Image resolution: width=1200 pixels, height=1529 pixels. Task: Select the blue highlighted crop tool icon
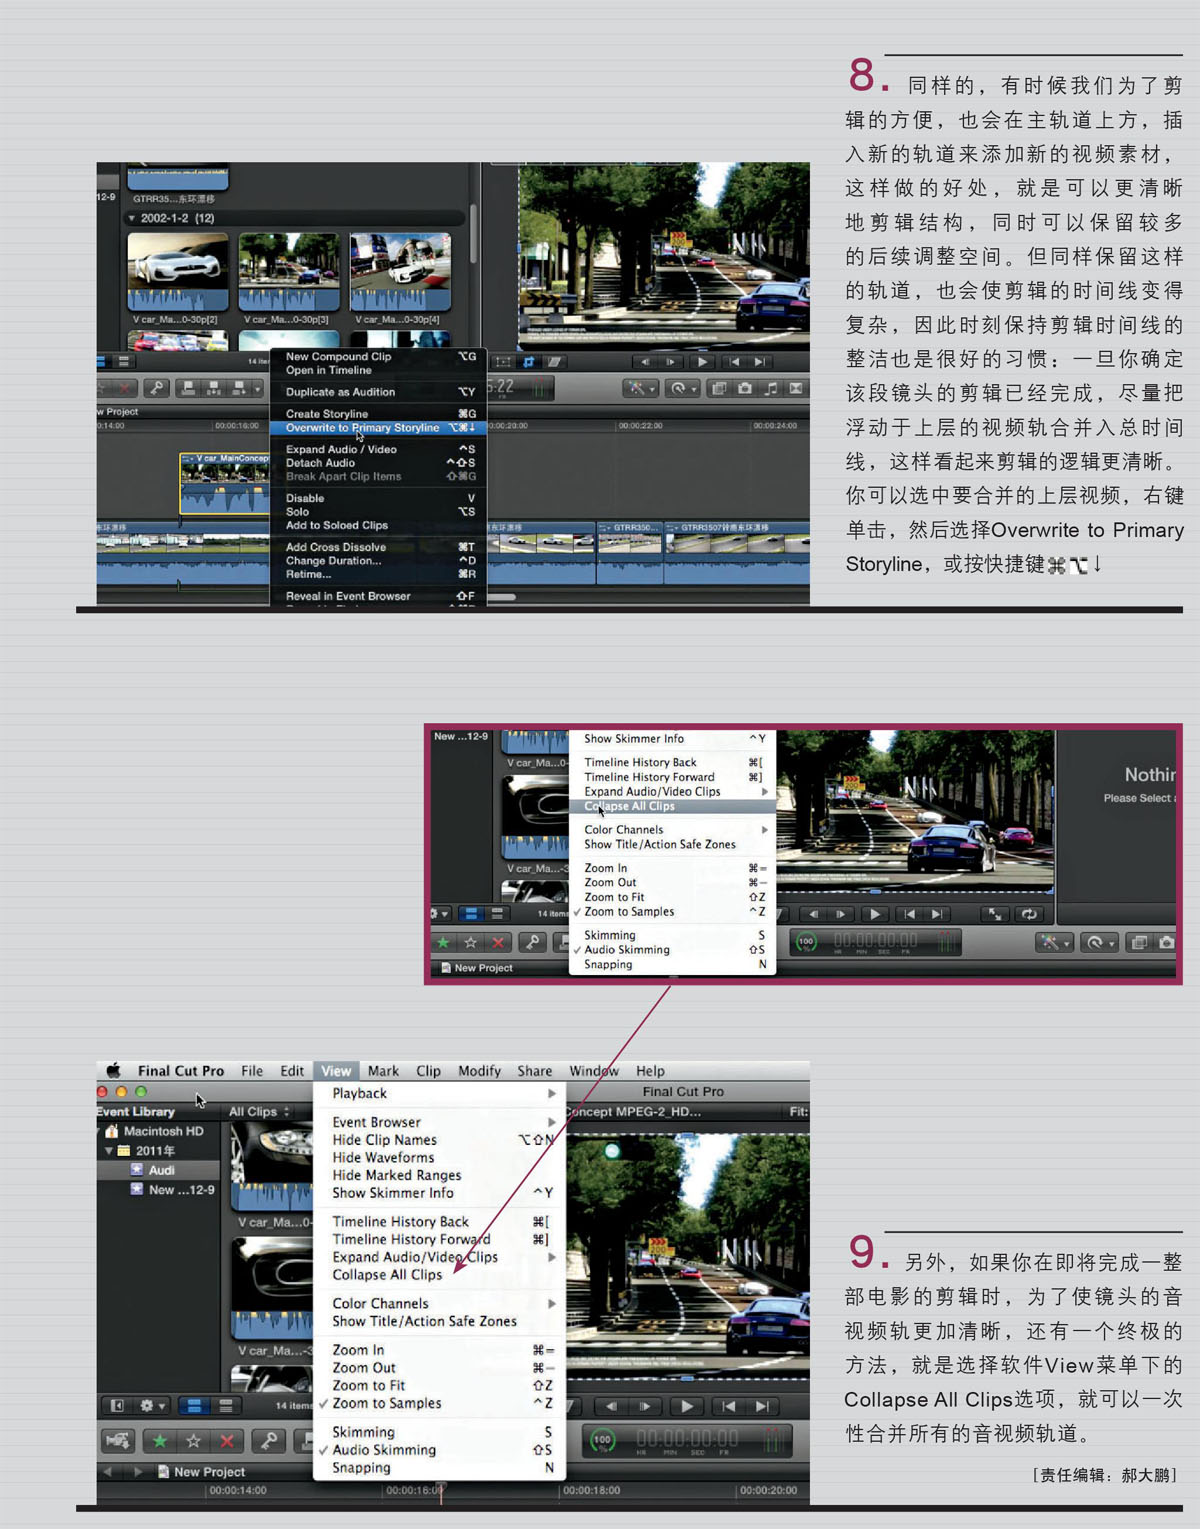click(x=529, y=362)
